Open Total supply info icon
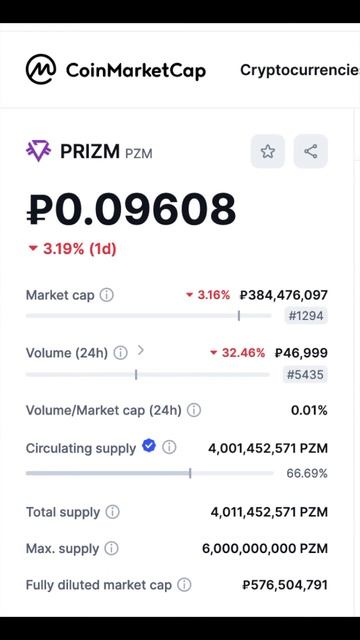 (x=113, y=512)
